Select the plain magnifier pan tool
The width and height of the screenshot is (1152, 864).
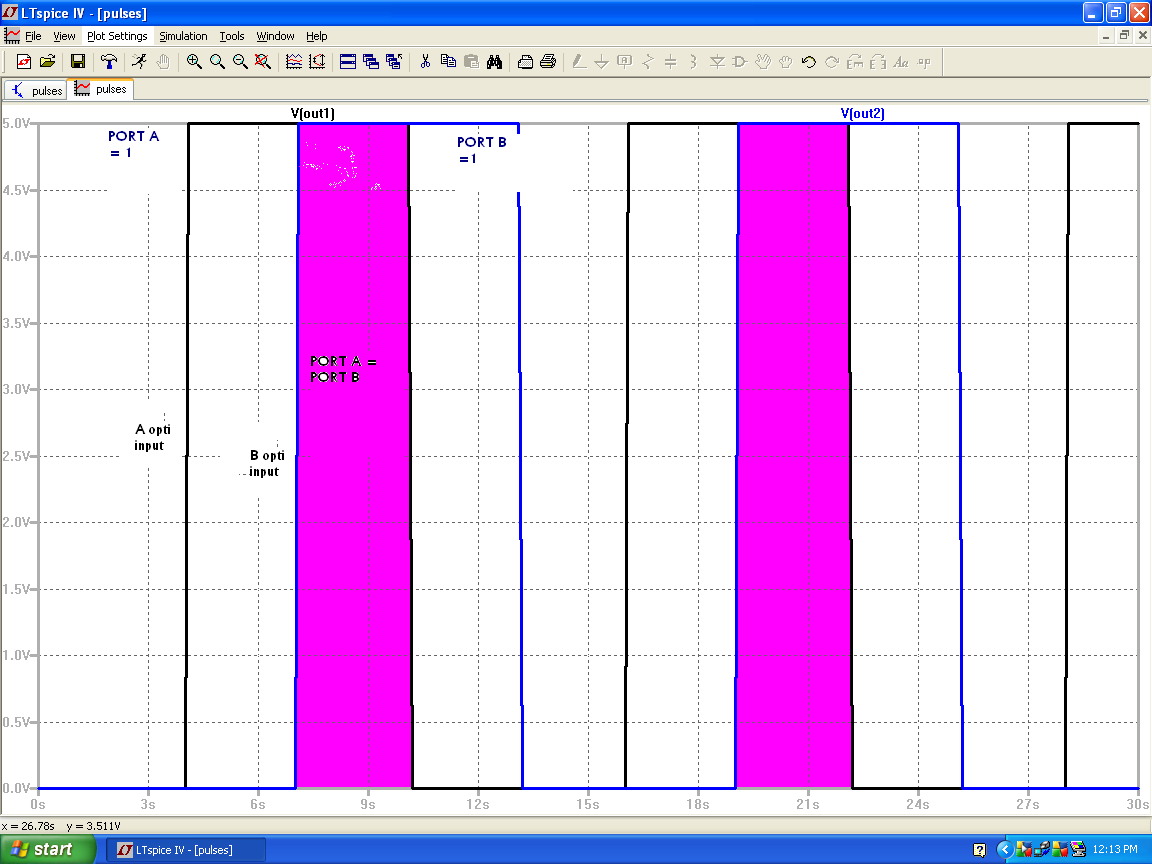217,62
